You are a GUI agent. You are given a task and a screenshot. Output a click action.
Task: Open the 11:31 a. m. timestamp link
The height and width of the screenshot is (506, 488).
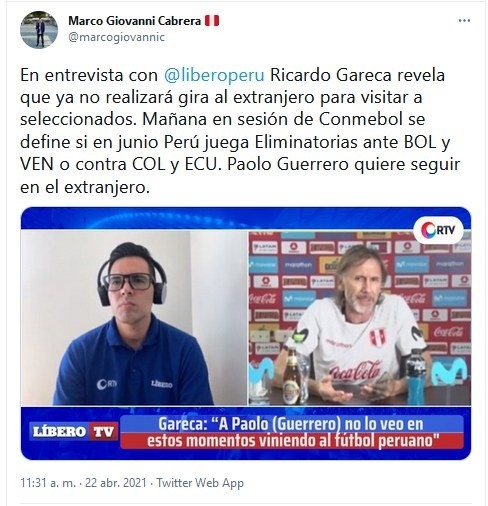coord(48,483)
